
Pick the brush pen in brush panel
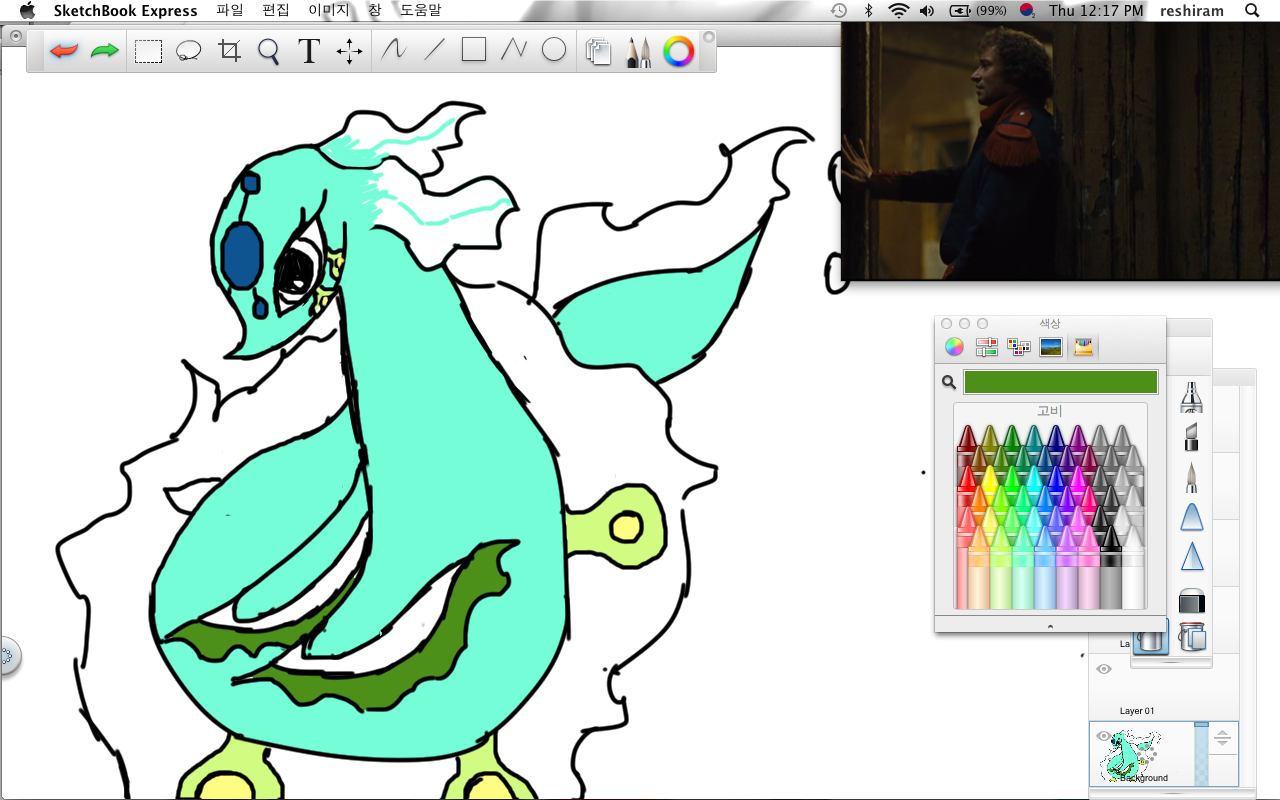click(x=1191, y=477)
